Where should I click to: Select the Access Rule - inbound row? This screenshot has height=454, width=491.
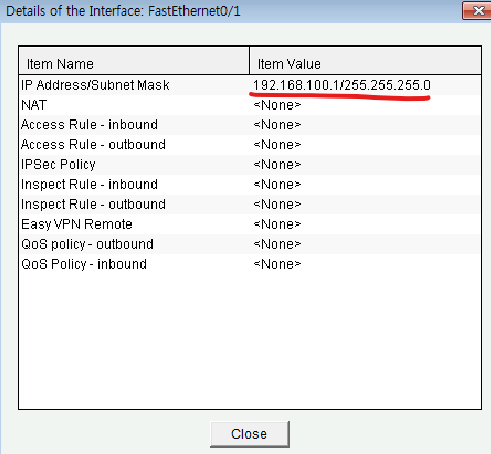pos(250,125)
